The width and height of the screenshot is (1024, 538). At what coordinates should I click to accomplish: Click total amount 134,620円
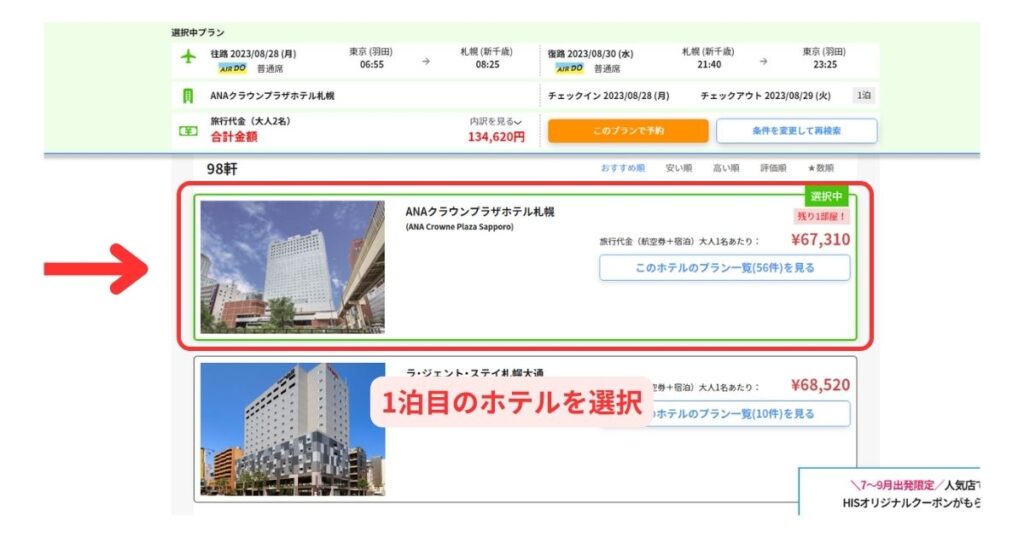click(x=496, y=137)
